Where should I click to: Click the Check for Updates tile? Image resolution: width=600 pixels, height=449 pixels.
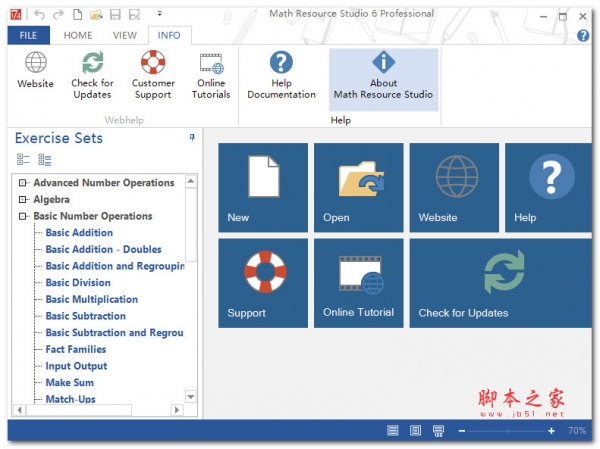501,283
